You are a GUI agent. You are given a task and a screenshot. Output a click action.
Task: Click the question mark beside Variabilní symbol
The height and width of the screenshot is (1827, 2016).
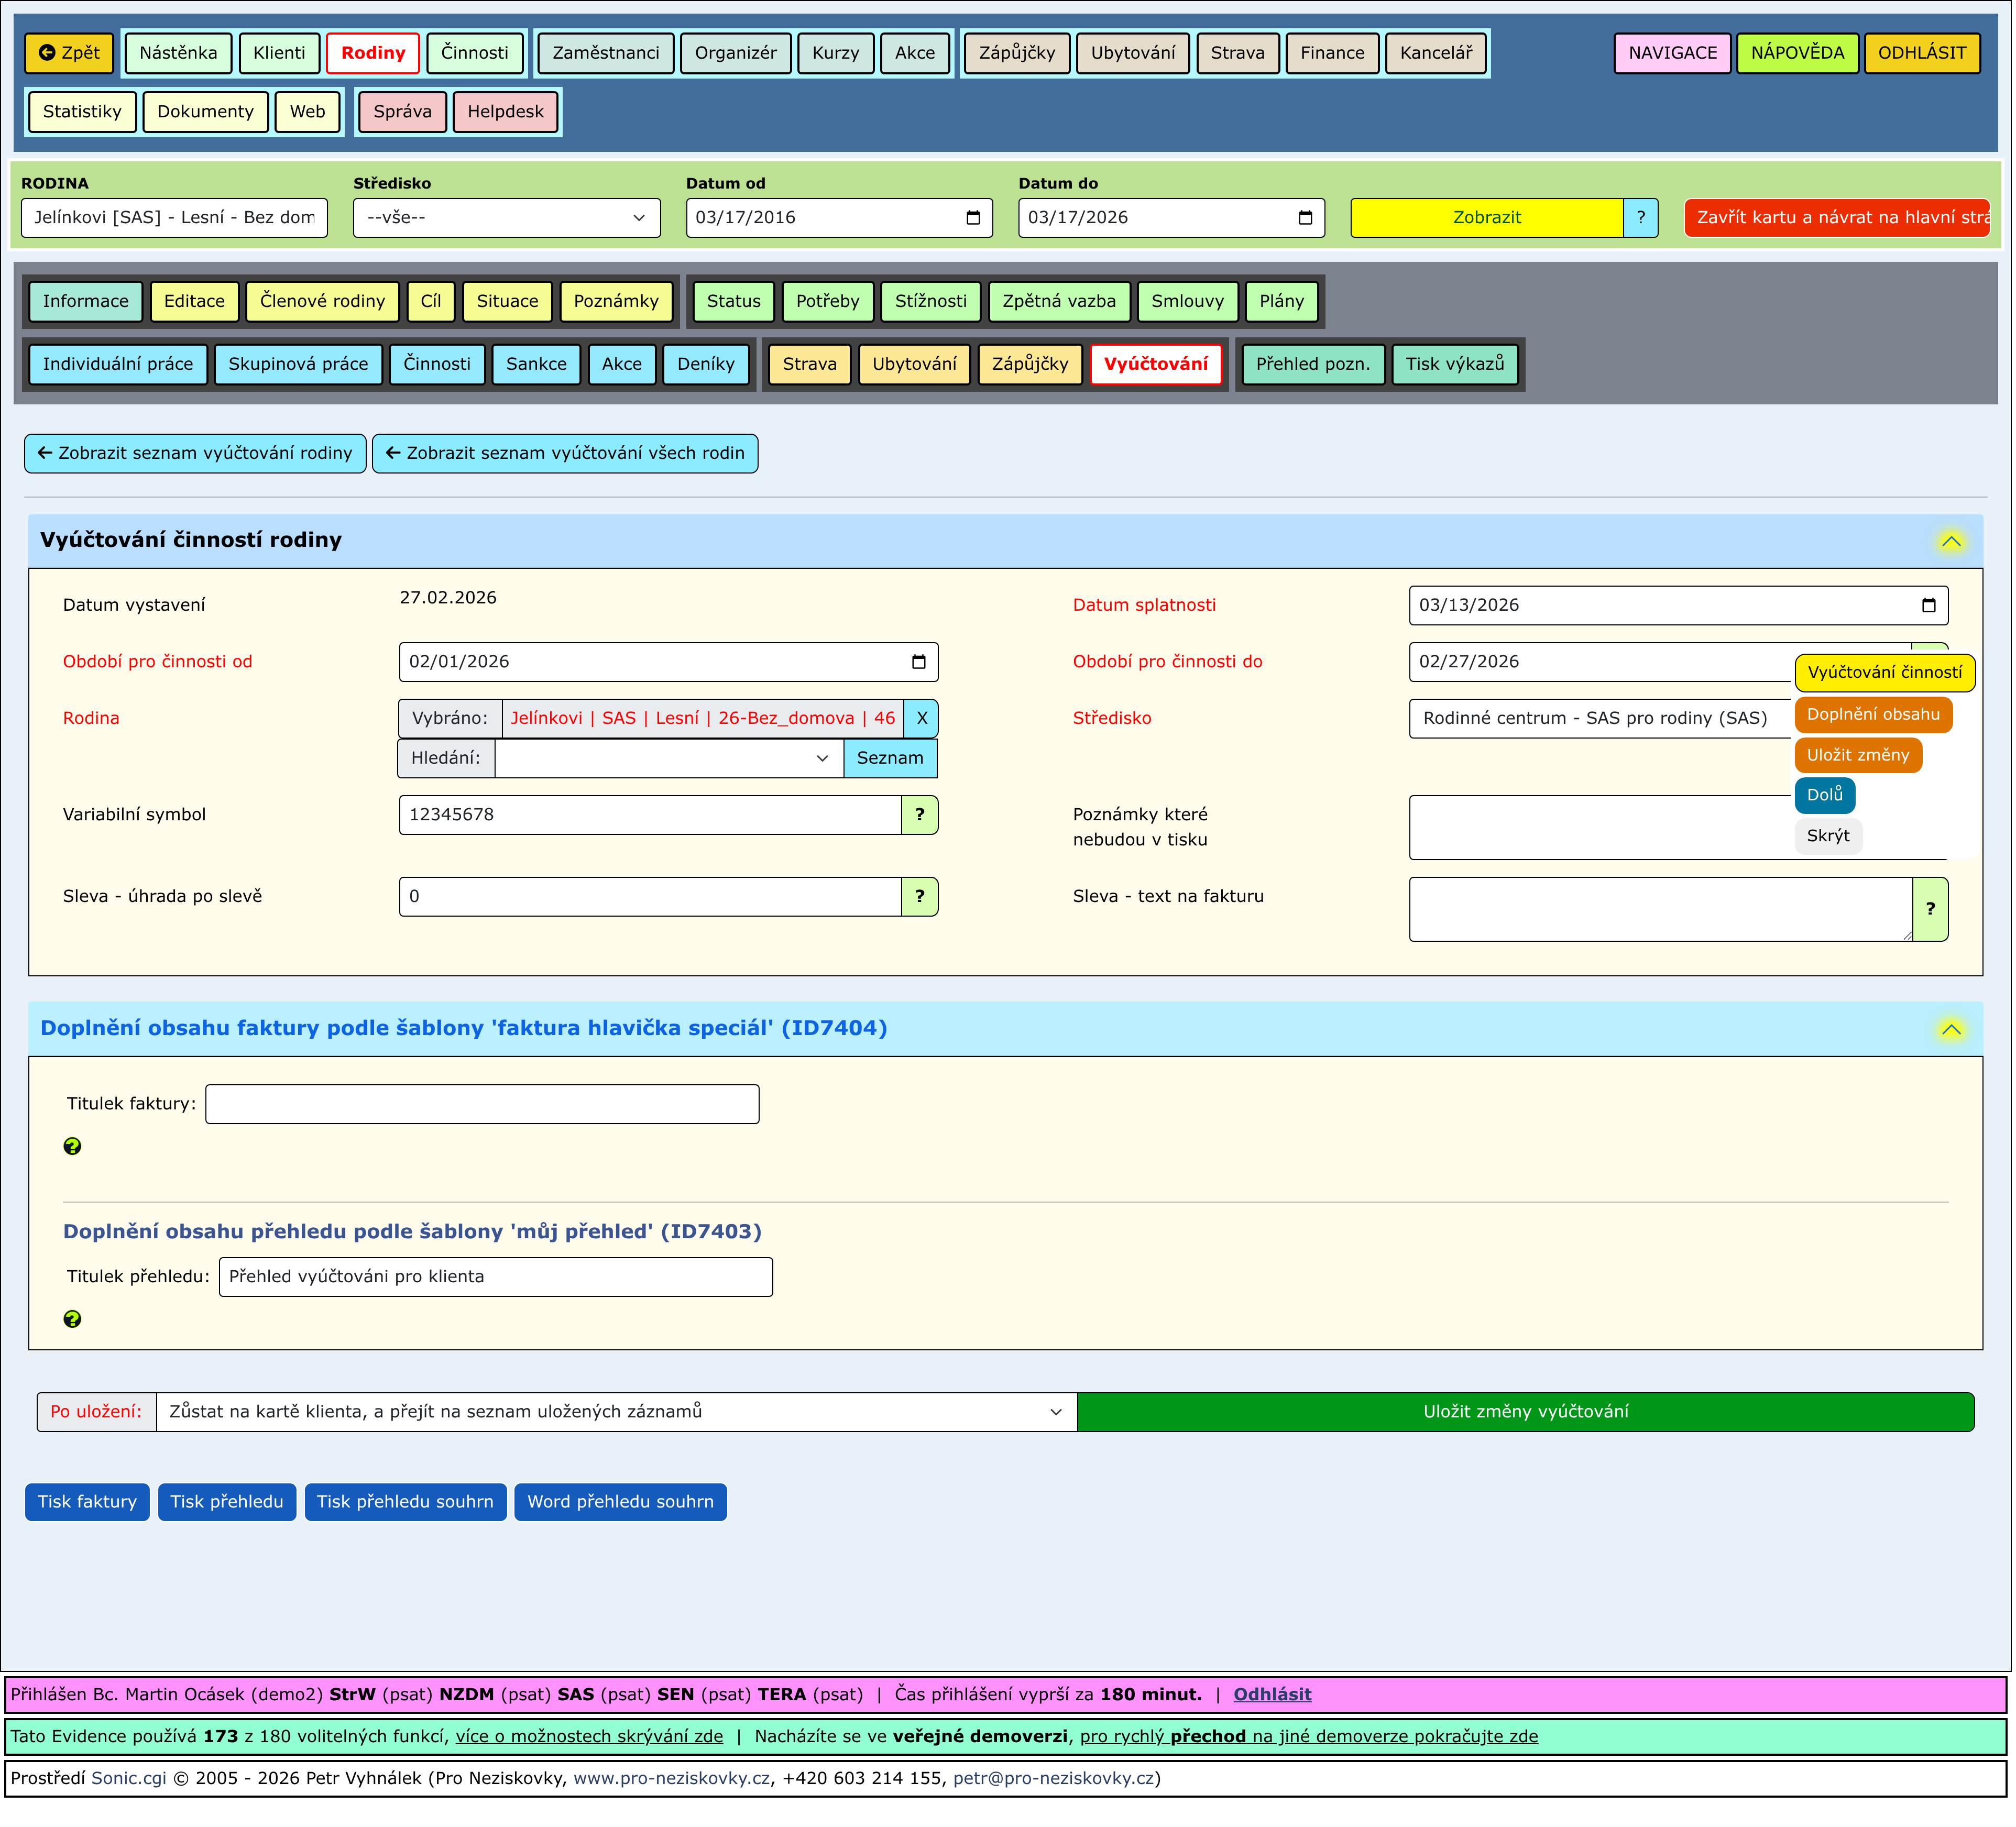[x=920, y=815]
